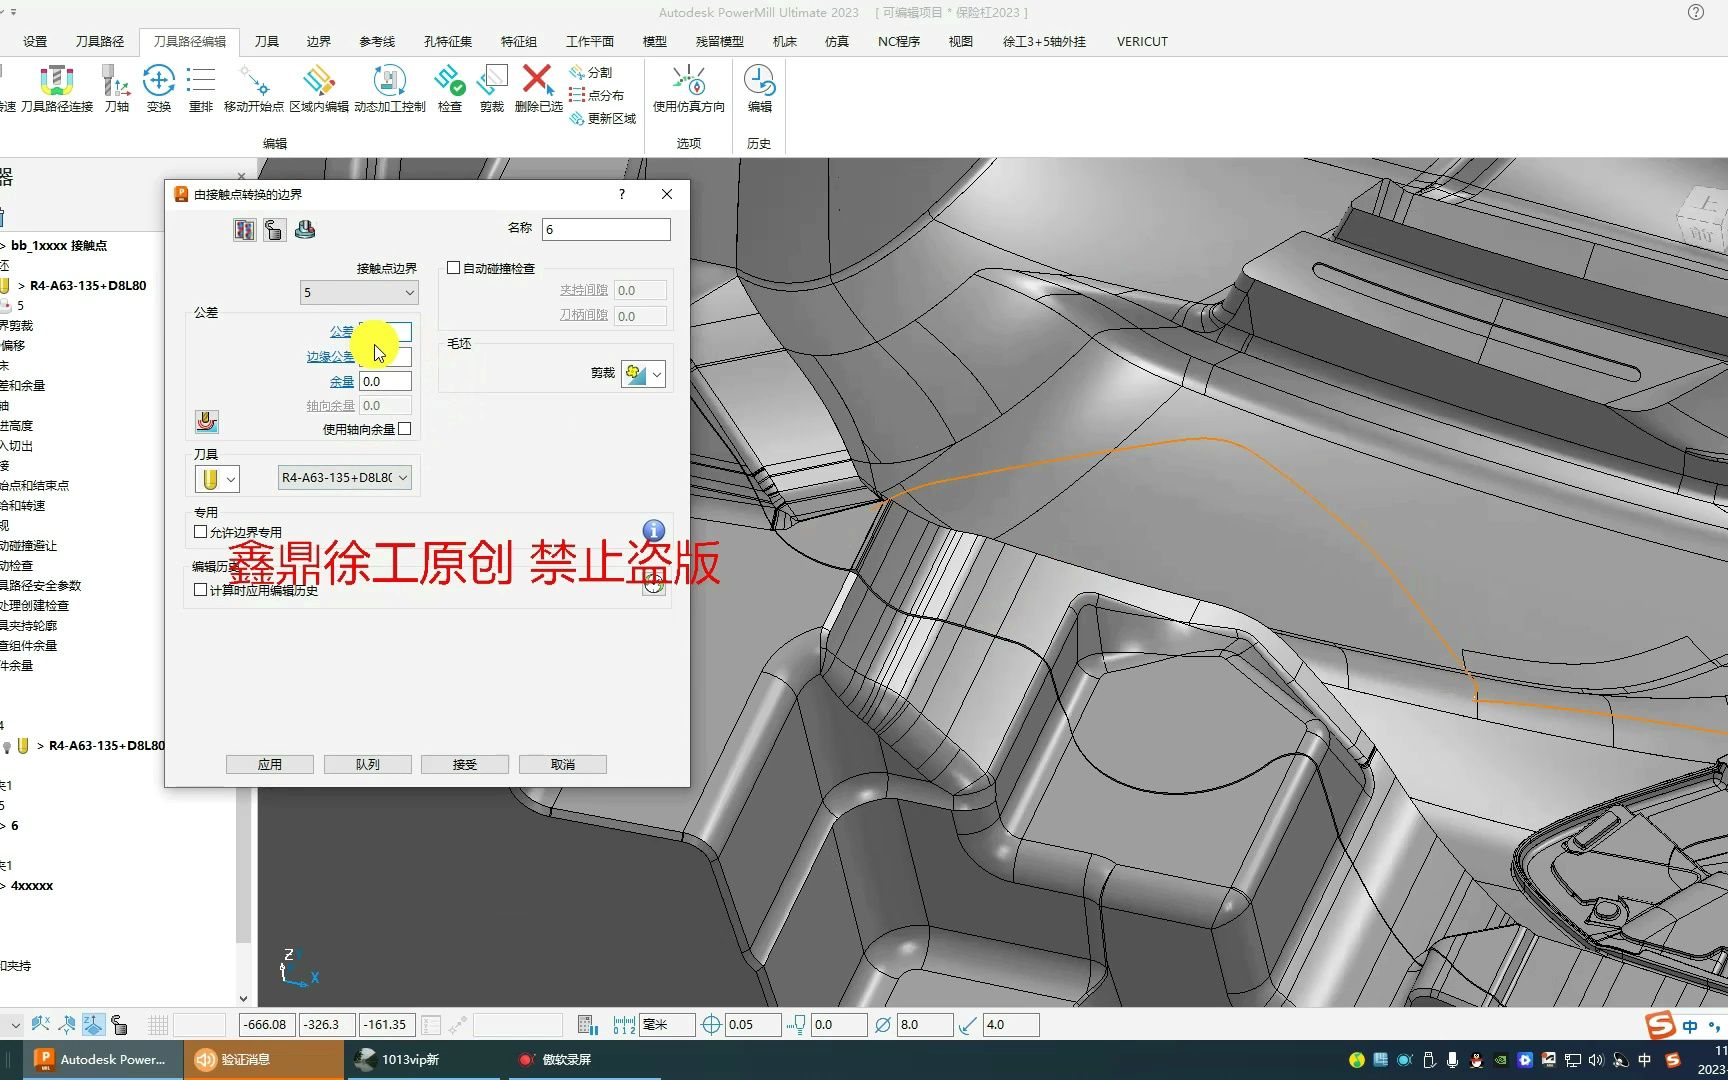
Task: Enable 计算时应用编辑历史 checkbox
Action: click(200, 590)
